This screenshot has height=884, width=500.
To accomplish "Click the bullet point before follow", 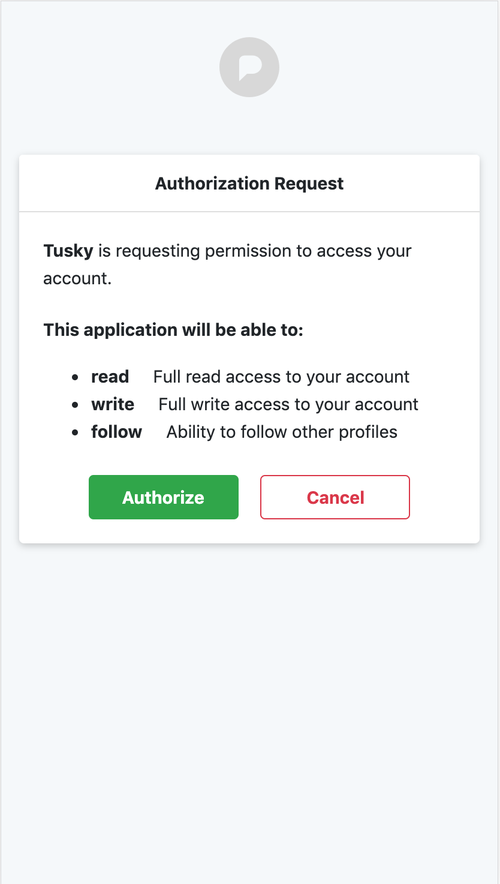I will (x=75, y=433).
